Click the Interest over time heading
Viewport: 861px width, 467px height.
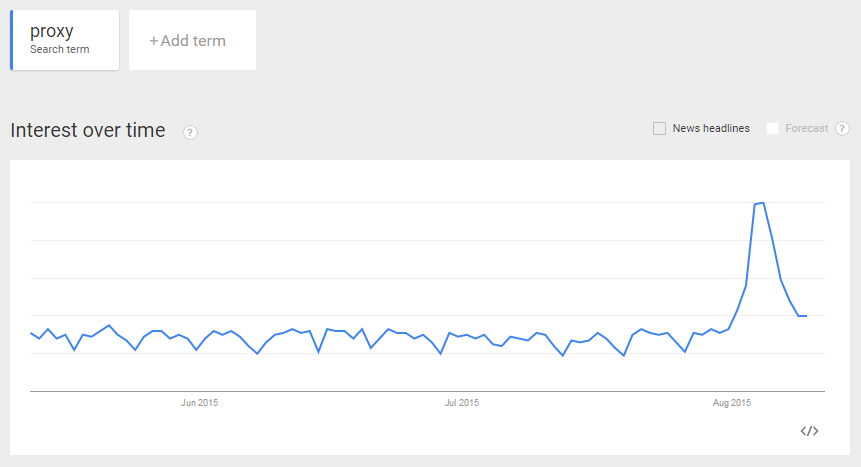87,130
